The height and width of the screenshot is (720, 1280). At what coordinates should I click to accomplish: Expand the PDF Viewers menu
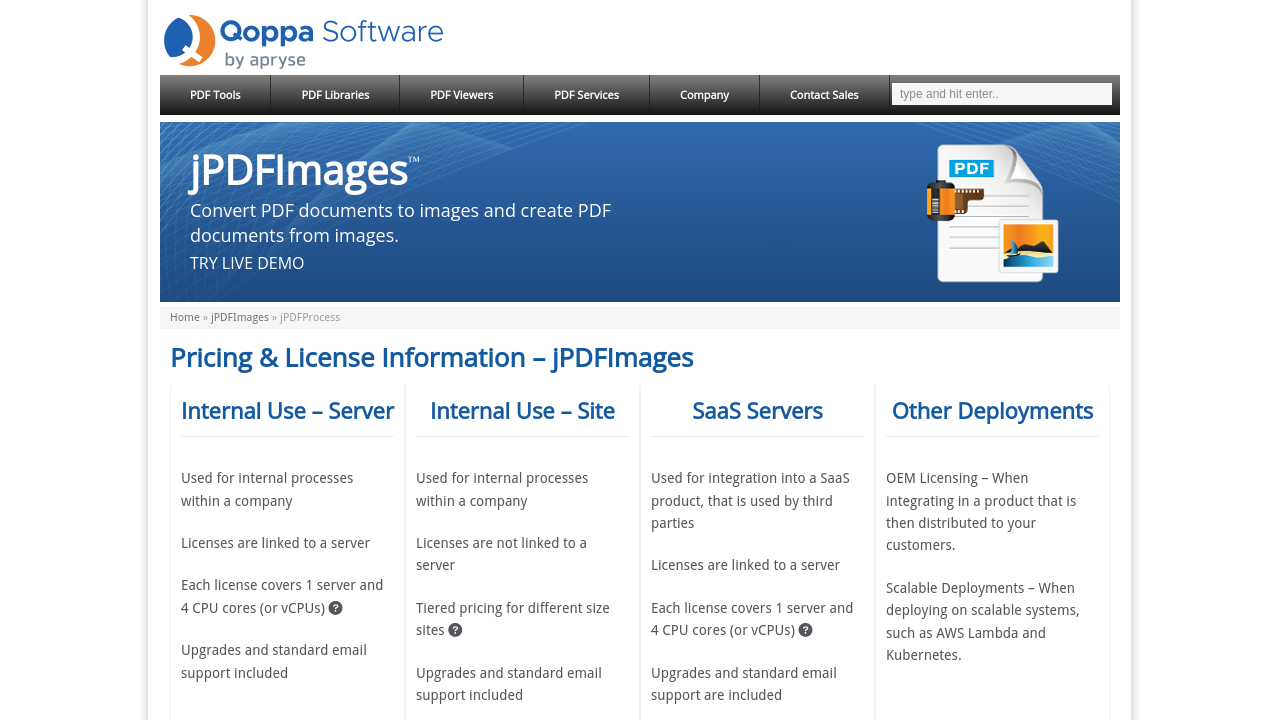click(x=461, y=95)
